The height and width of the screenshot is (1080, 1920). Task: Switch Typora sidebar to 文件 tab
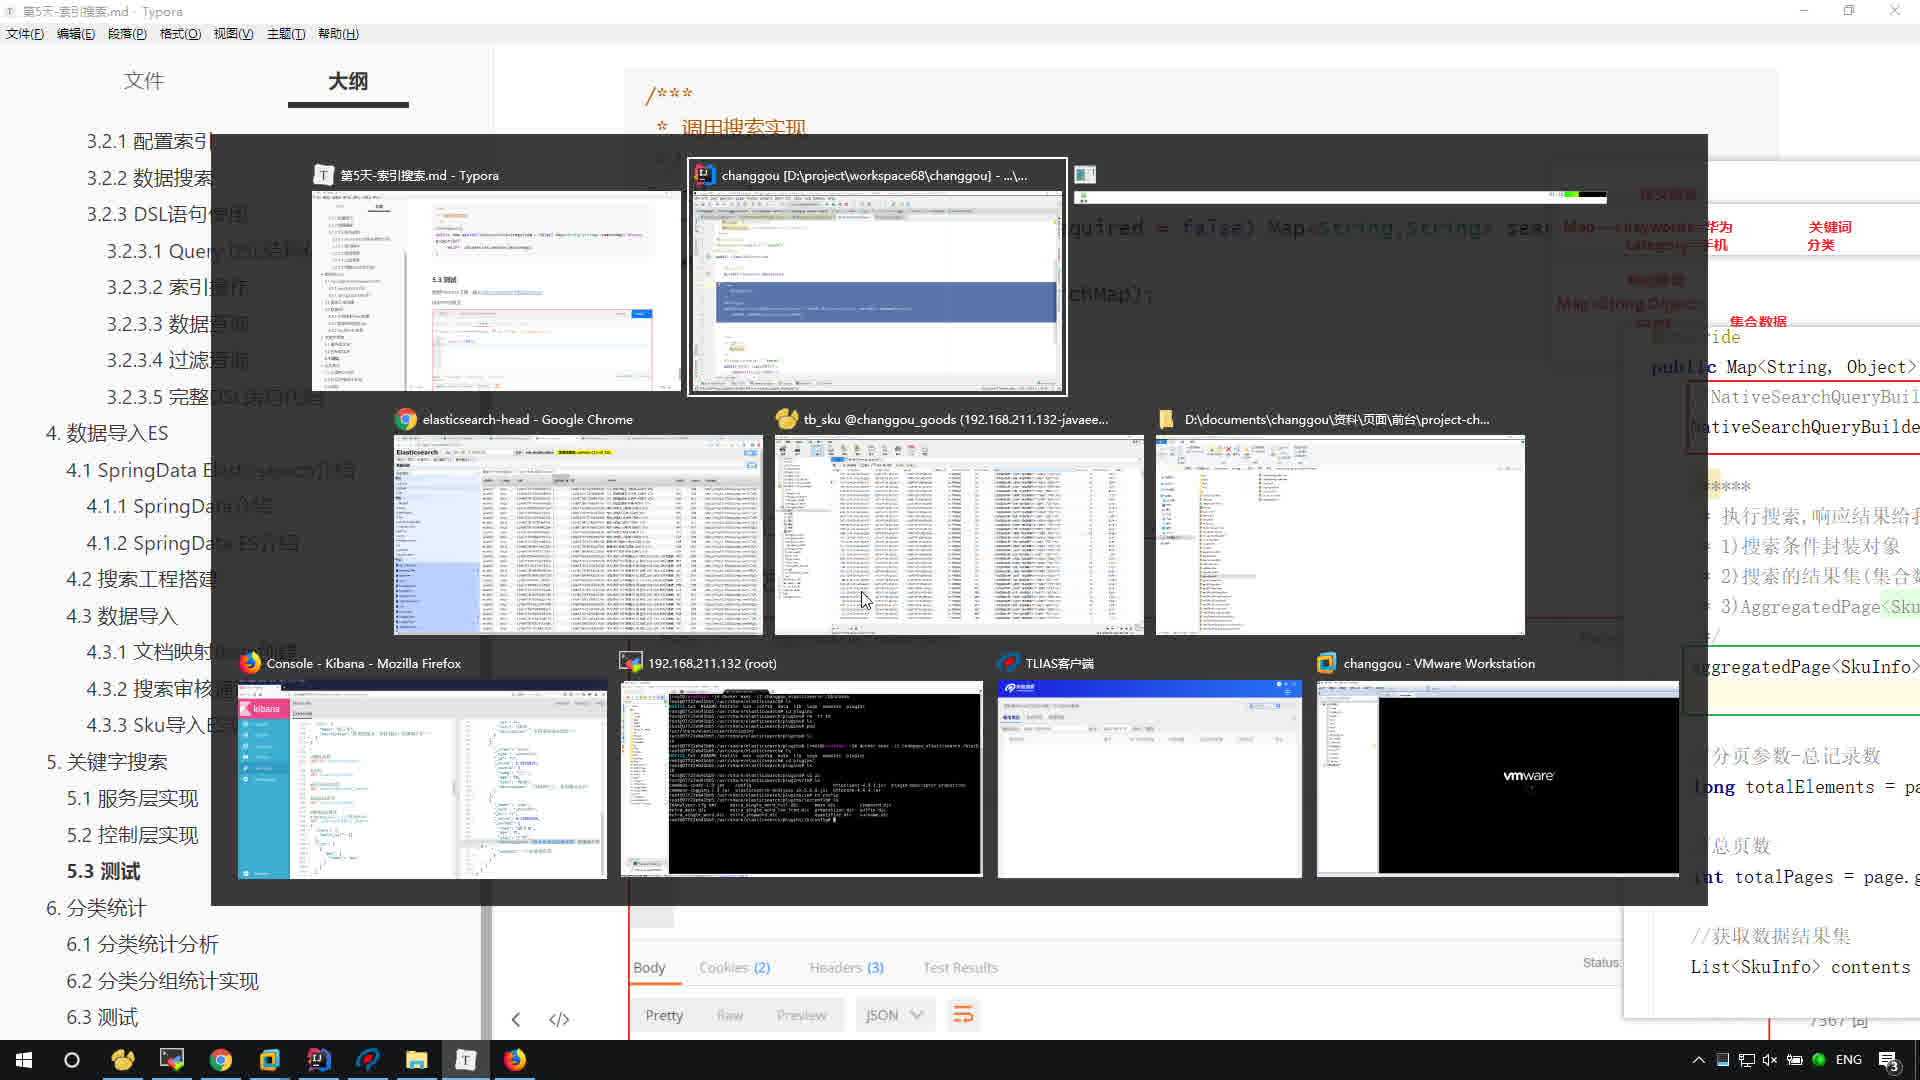(x=144, y=81)
